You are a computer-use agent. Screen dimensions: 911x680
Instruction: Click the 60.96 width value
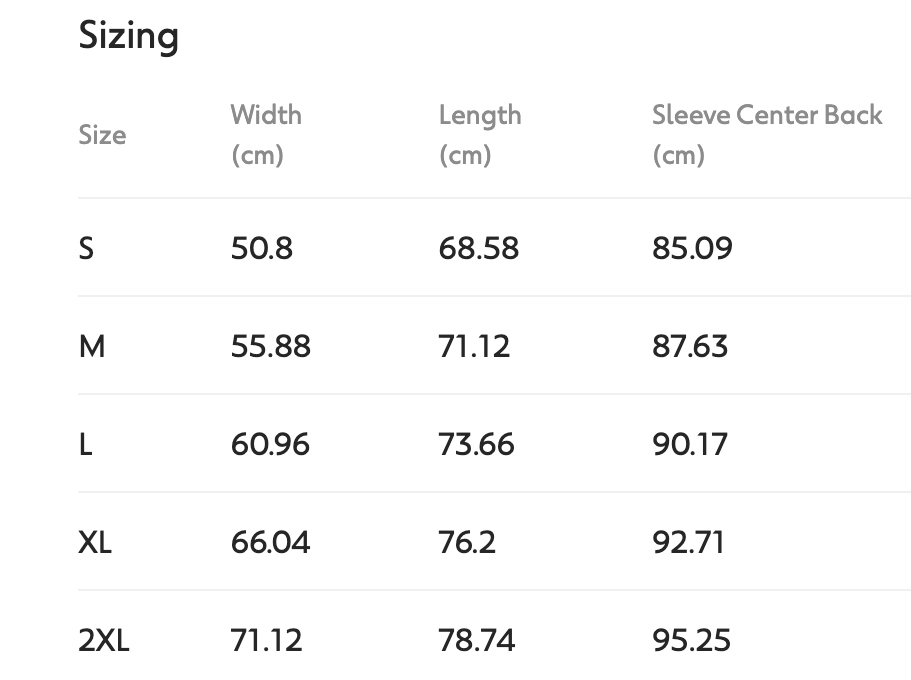click(270, 444)
